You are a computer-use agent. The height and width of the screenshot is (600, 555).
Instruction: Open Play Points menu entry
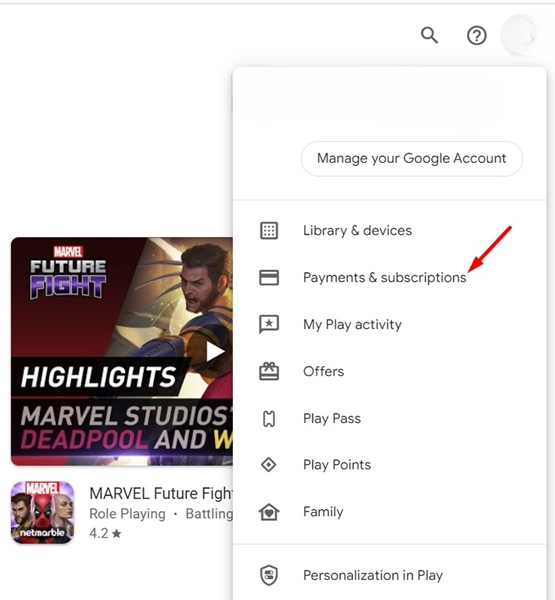(390, 465)
